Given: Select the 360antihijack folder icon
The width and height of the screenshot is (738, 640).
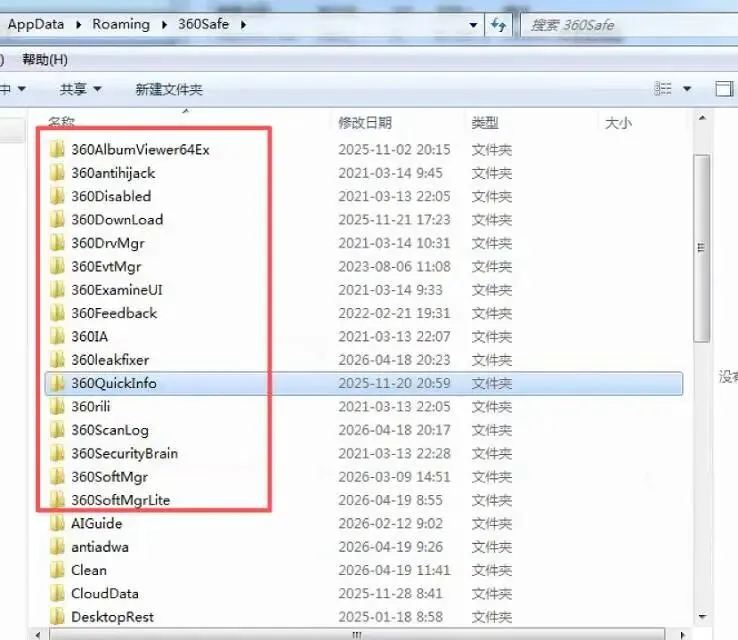Looking at the screenshot, I should click(x=57, y=173).
